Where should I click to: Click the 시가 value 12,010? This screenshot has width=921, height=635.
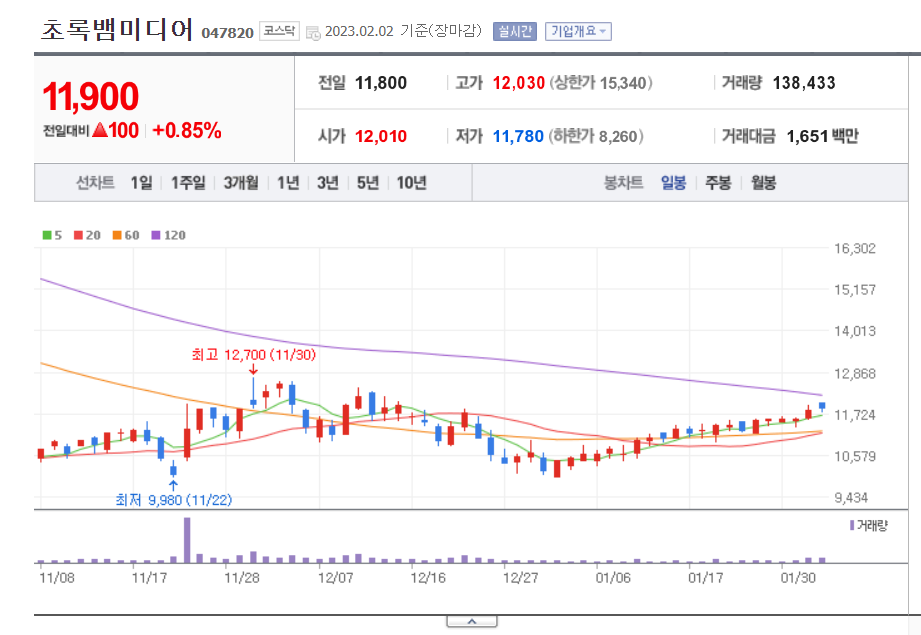tap(381, 136)
